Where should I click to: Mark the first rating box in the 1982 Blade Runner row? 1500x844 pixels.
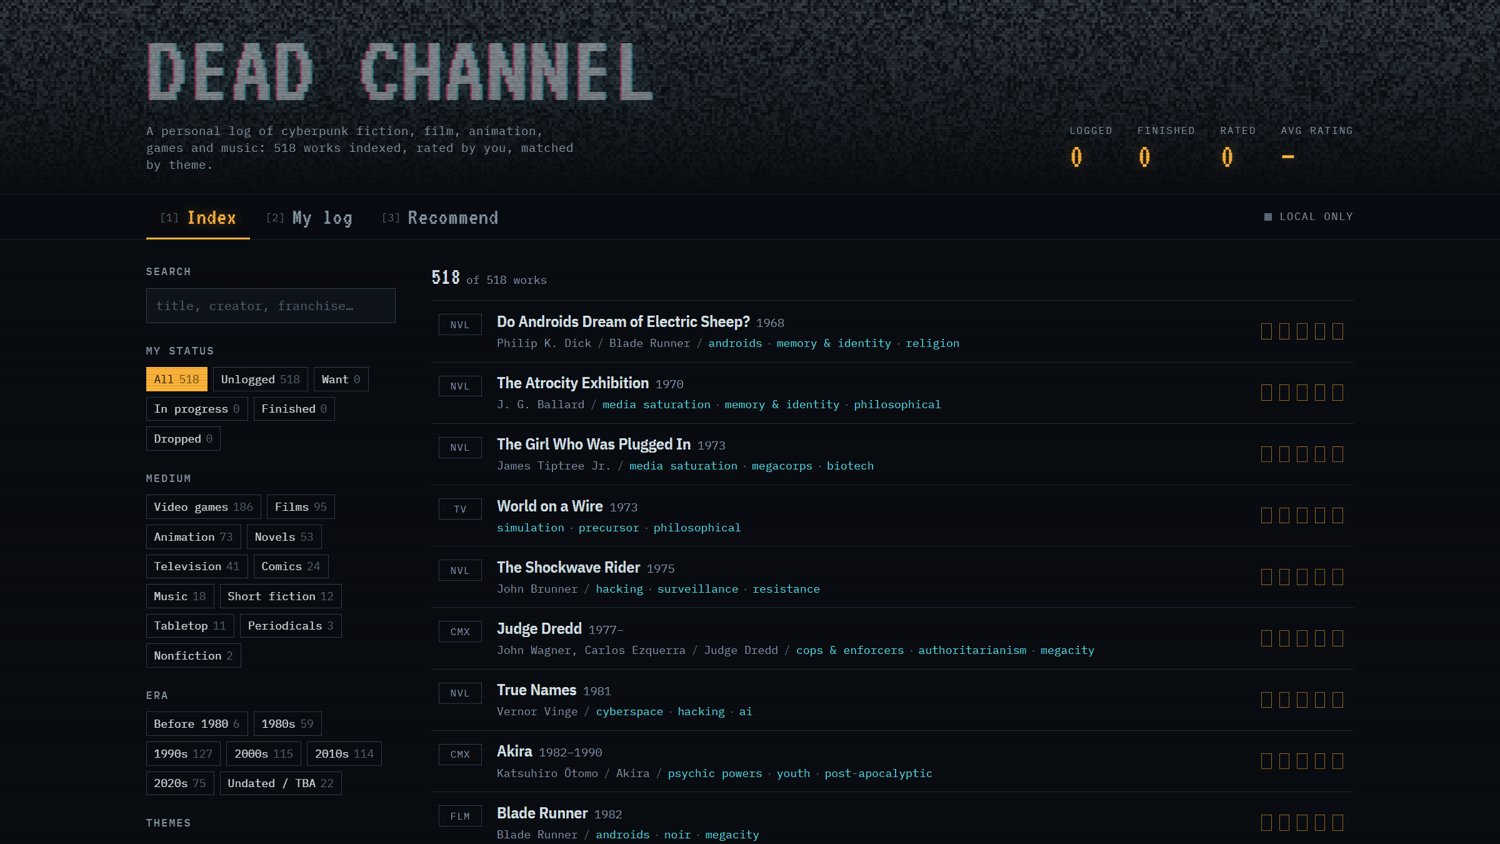point(1267,823)
